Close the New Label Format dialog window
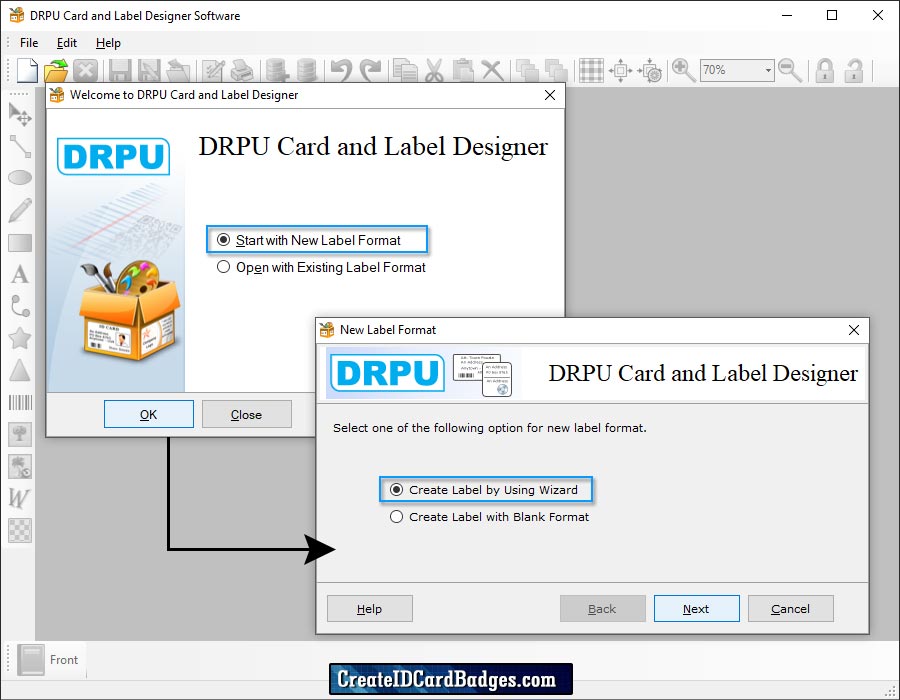This screenshot has width=900, height=700. 854,330
